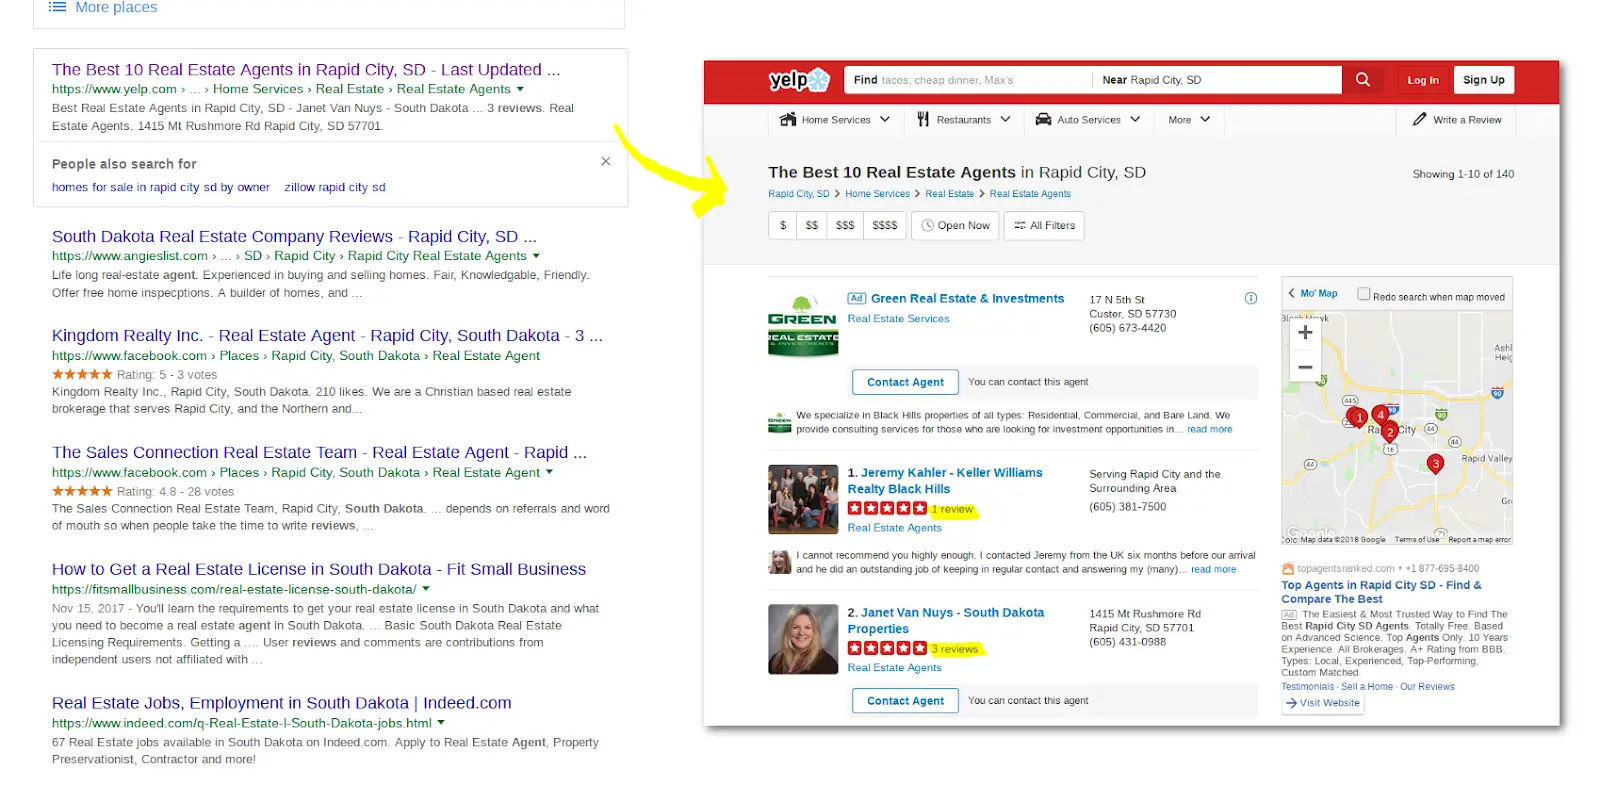The width and height of the screenshot is (1600, 785).
Task: Click Janet Van Nuys profile photo
Action: (x=803, y=639)
